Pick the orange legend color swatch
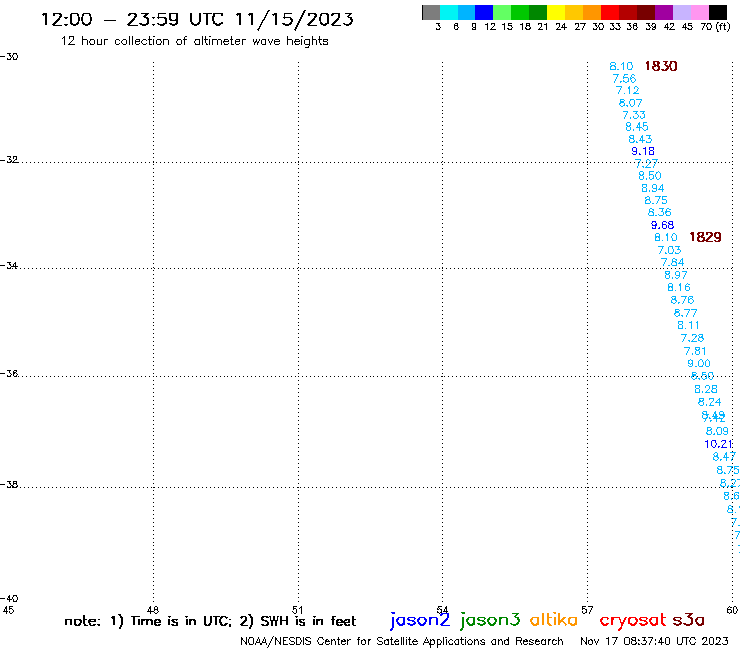Image resolution: width=740 pixels, height=650 pixels. point(592,12)
